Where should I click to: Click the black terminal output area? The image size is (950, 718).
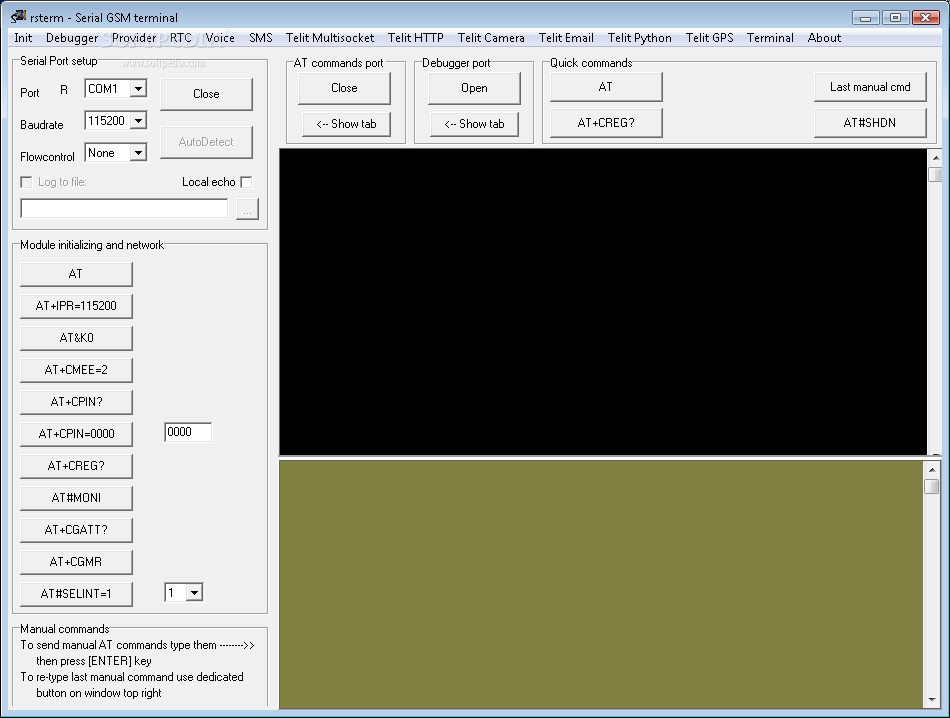603,302
